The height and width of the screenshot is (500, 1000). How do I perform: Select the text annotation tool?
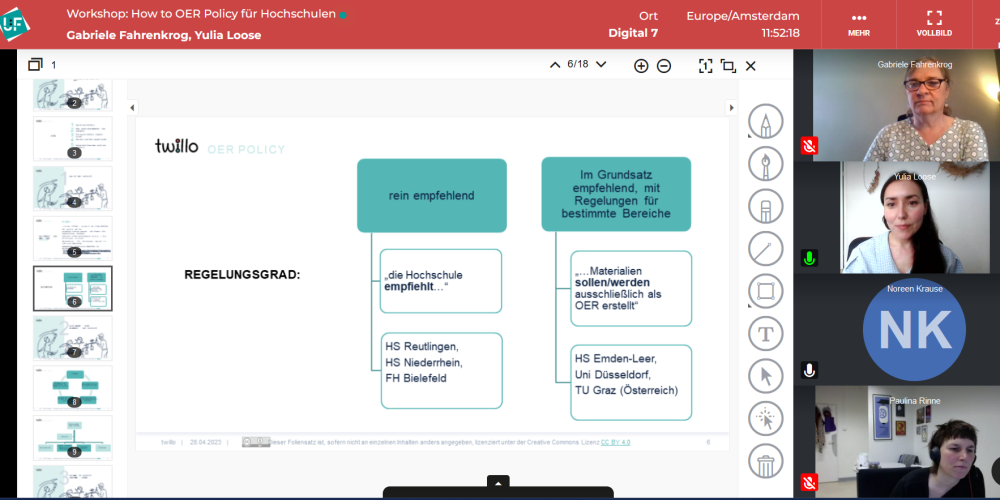click(766, 334)
